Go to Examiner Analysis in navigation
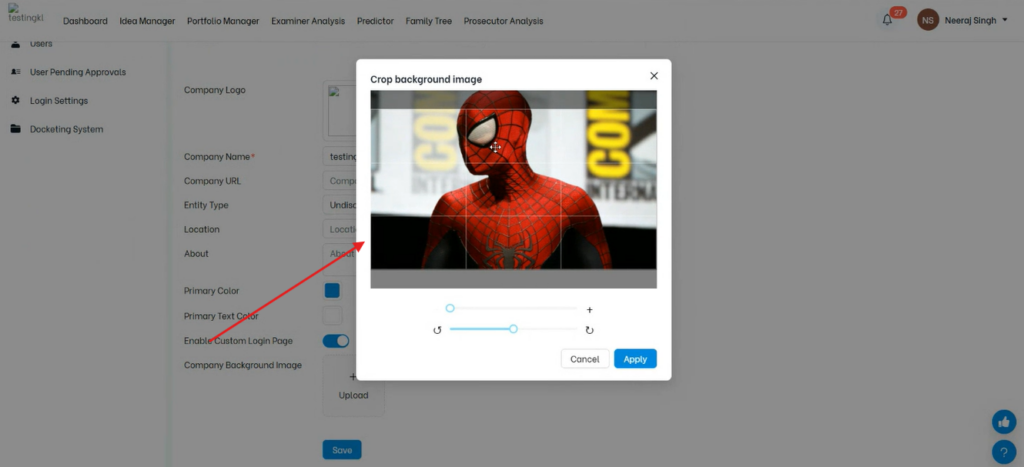 [308, 21]
